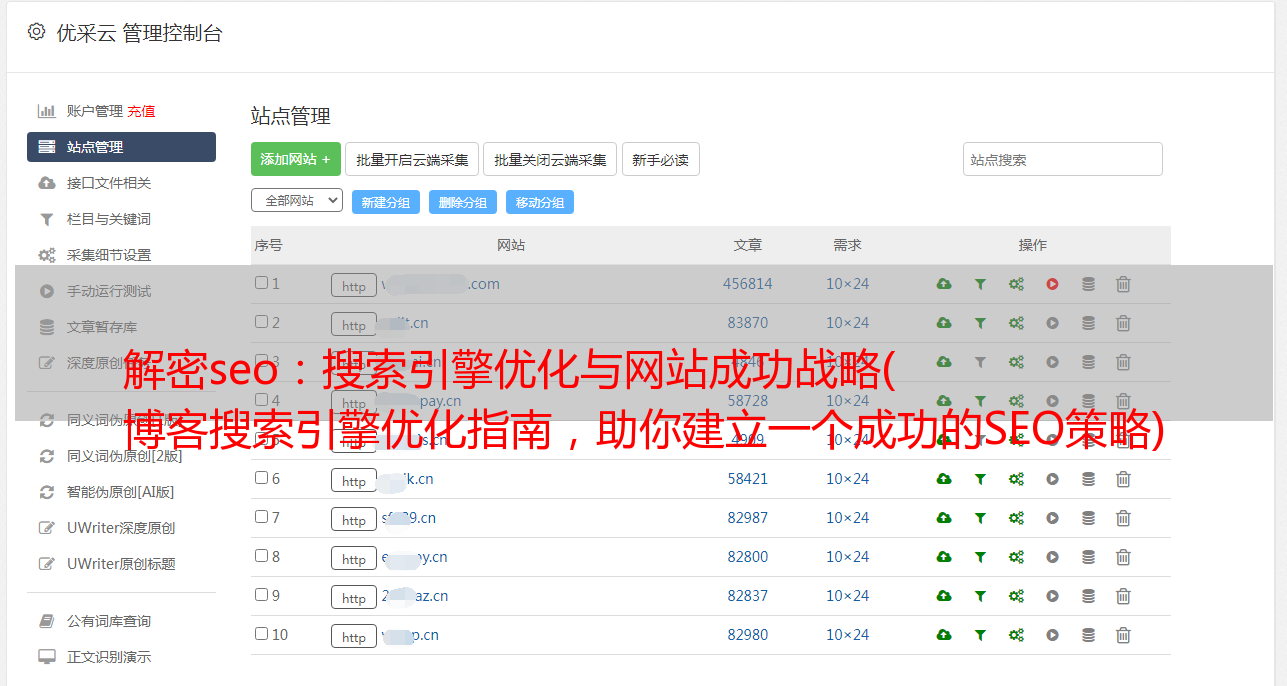This screenshot has width=1287, height=686.
Task: Tick the checkbox for row 2
Action: 261,322
